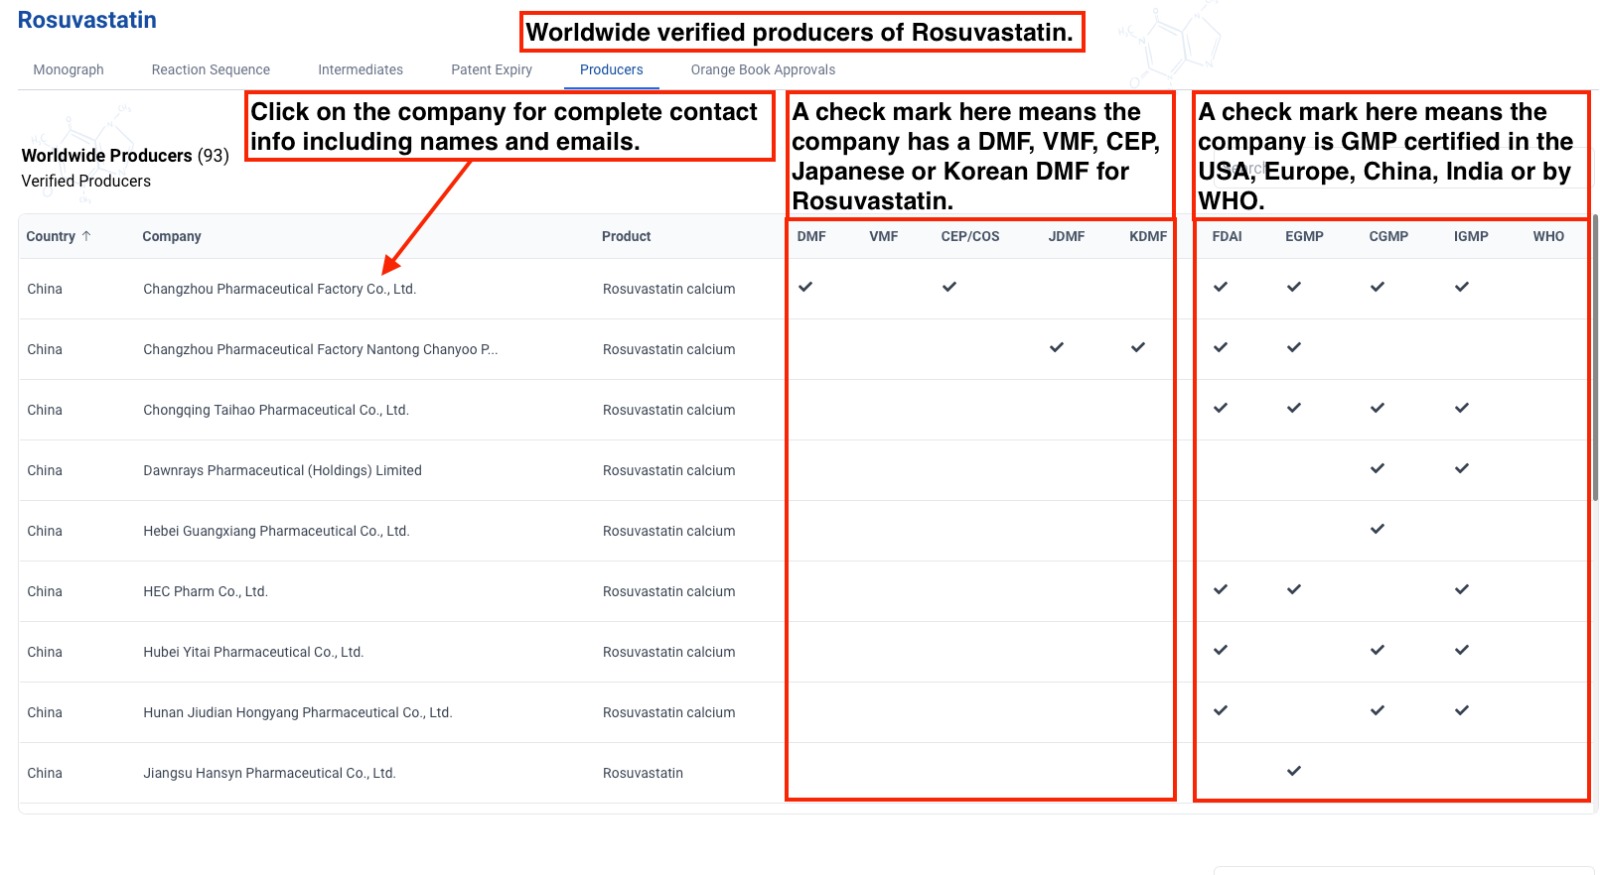The width and height of the screenshot is (1600, 875).
Task: Click CGMP check mark for Dawnrays Pharmaceutical
Action: point(1377,468)
